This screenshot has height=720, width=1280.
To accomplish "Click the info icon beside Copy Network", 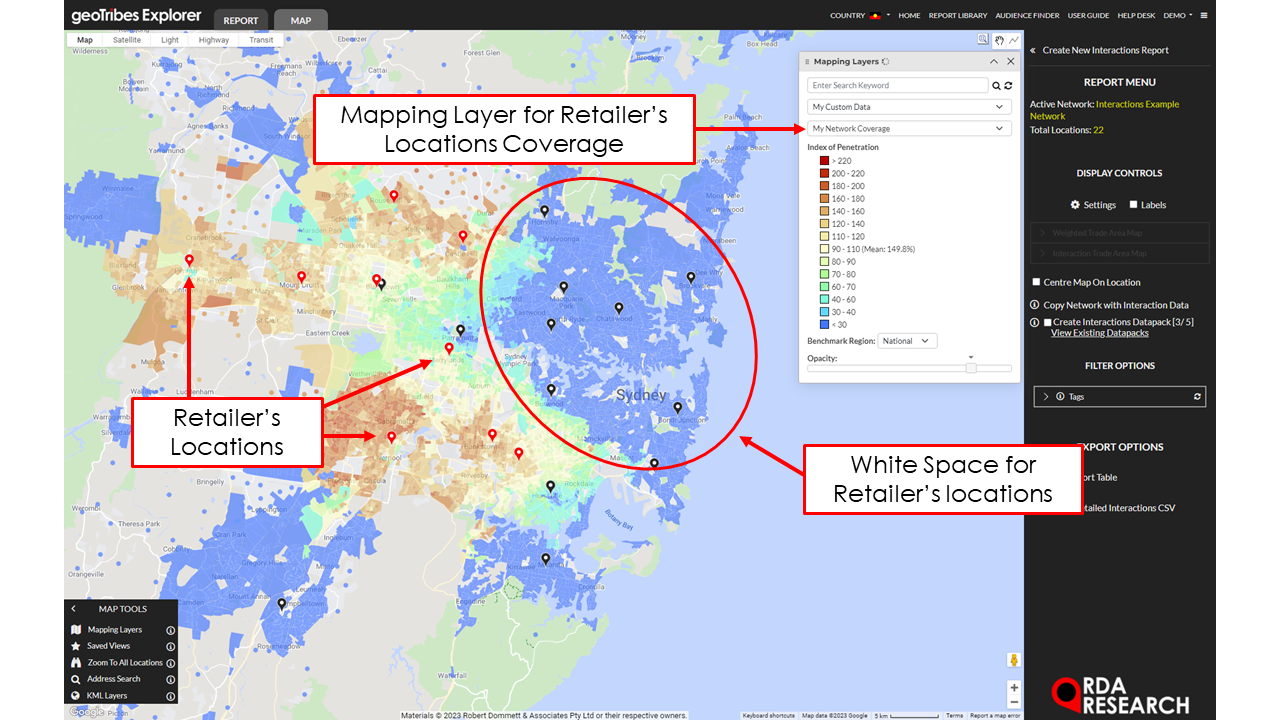I will 1035,305.
